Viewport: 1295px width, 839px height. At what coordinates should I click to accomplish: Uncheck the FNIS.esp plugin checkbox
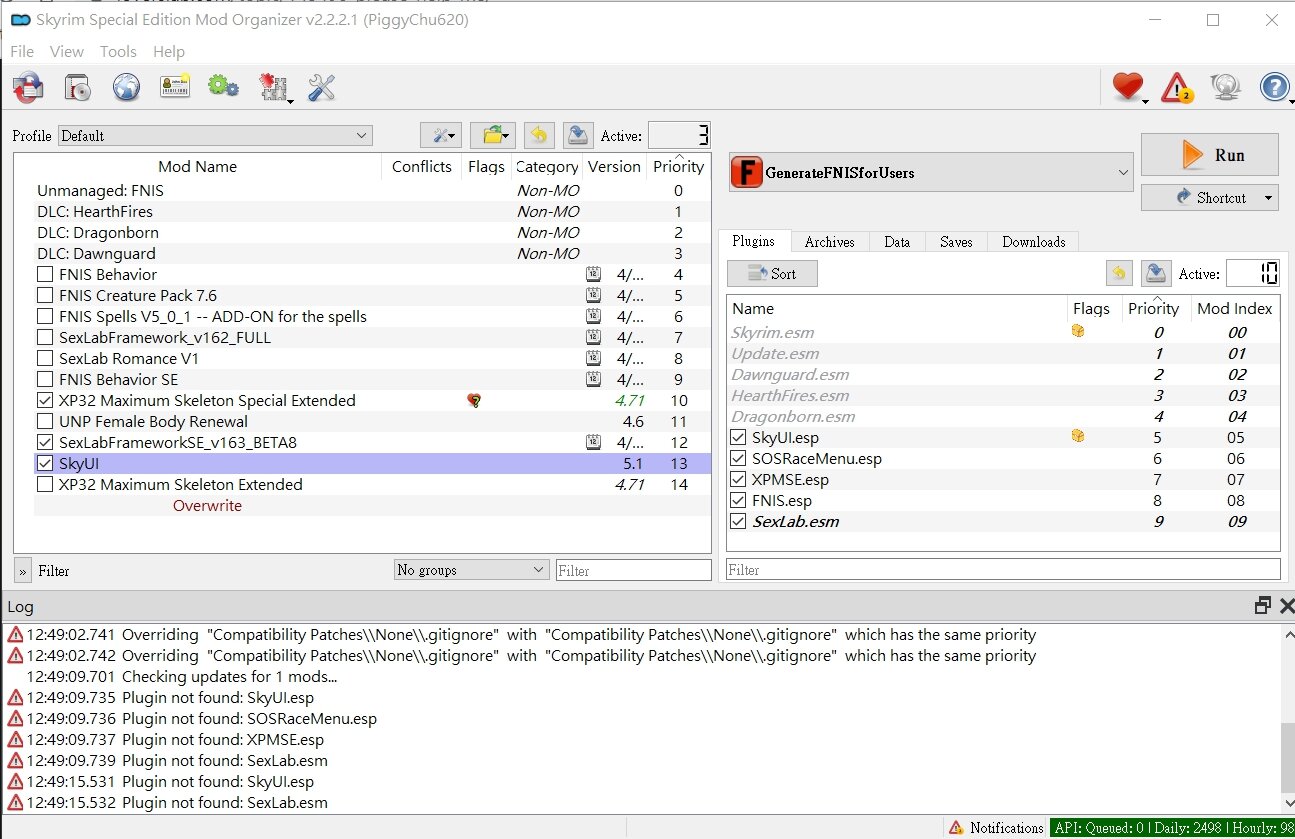coord(738,500)
